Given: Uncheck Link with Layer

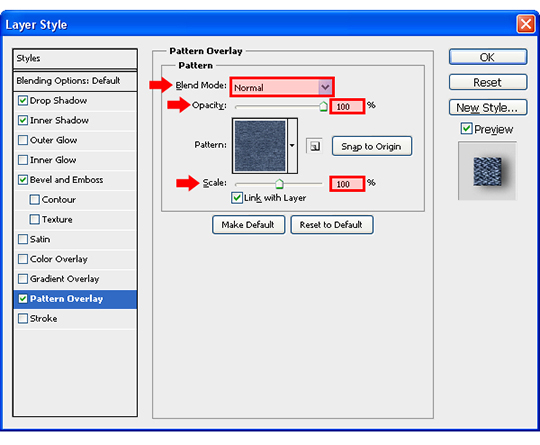Looking at the screenshot, I should click(x=237, y=198).
